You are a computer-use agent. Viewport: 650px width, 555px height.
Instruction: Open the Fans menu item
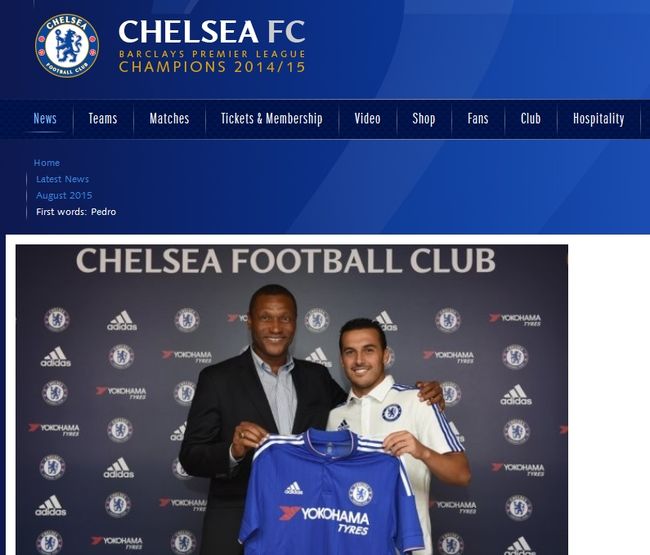point(478,119)
